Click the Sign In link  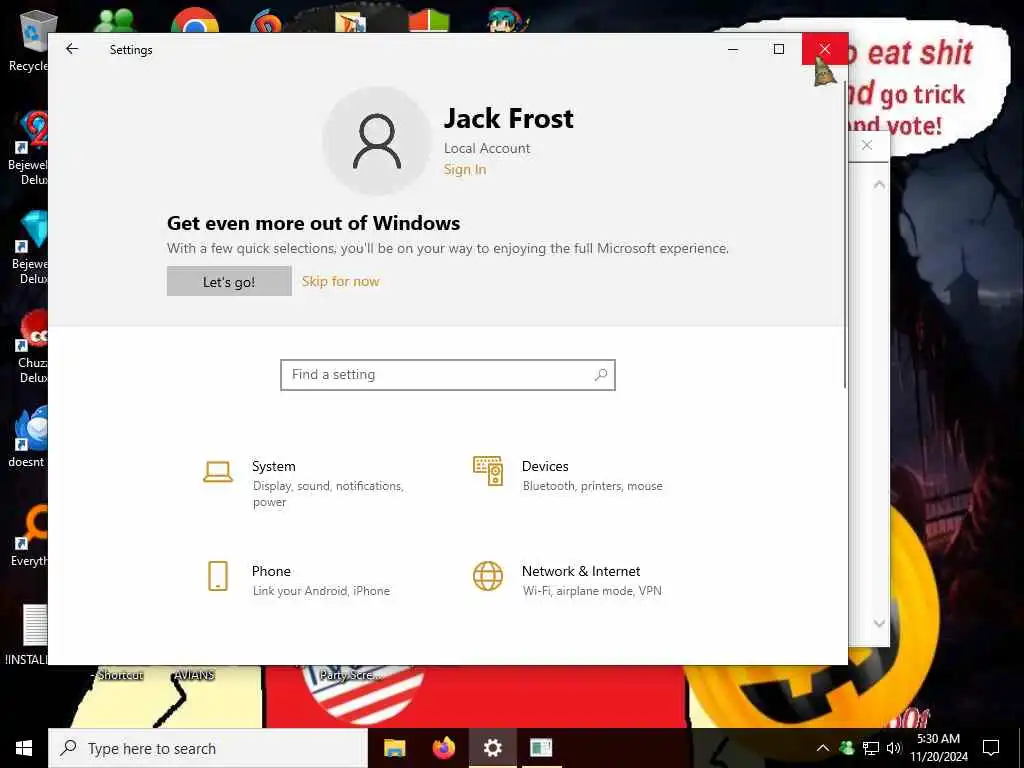coord(465,169)
